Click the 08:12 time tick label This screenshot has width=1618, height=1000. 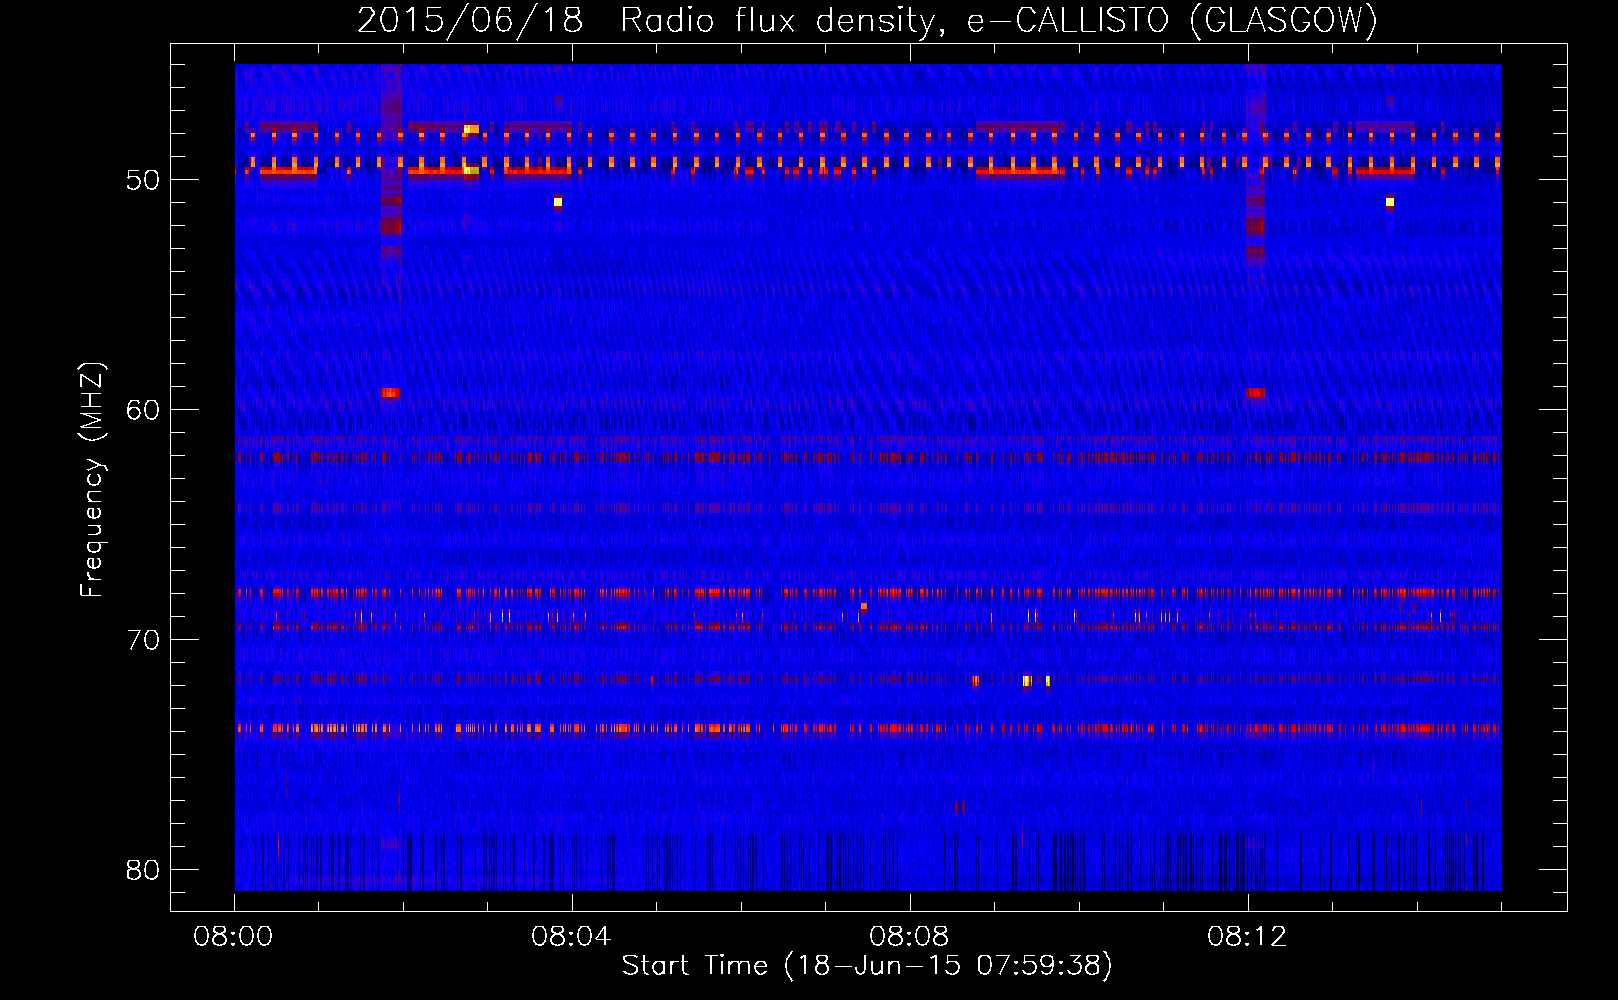(x=1247, y=937)
